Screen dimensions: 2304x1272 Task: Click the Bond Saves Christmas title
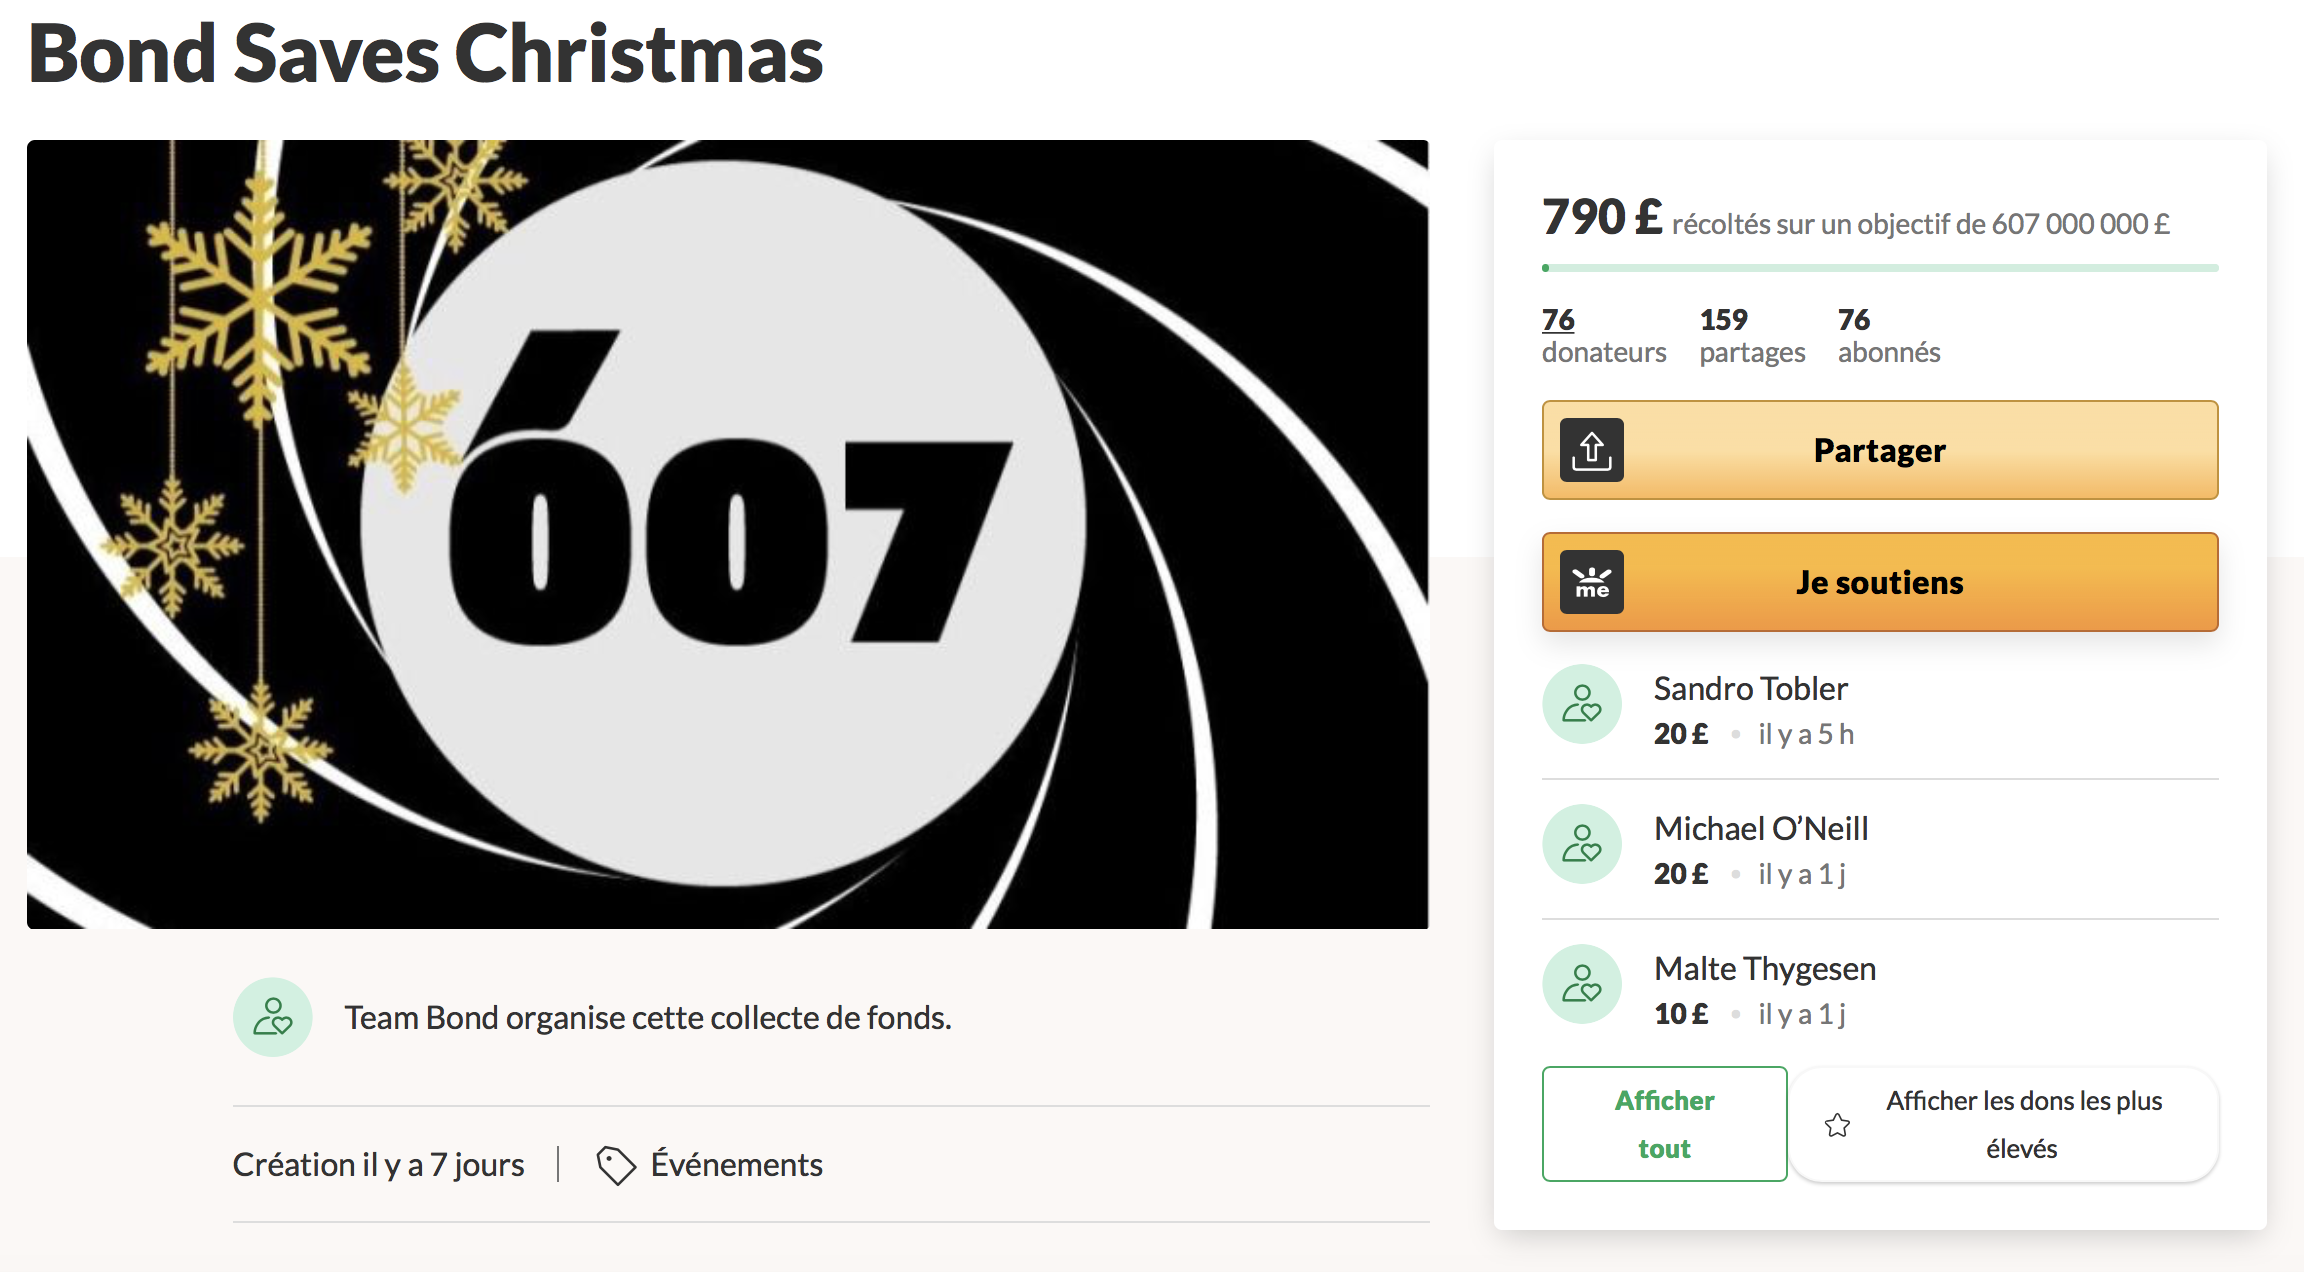click(426, 54)
